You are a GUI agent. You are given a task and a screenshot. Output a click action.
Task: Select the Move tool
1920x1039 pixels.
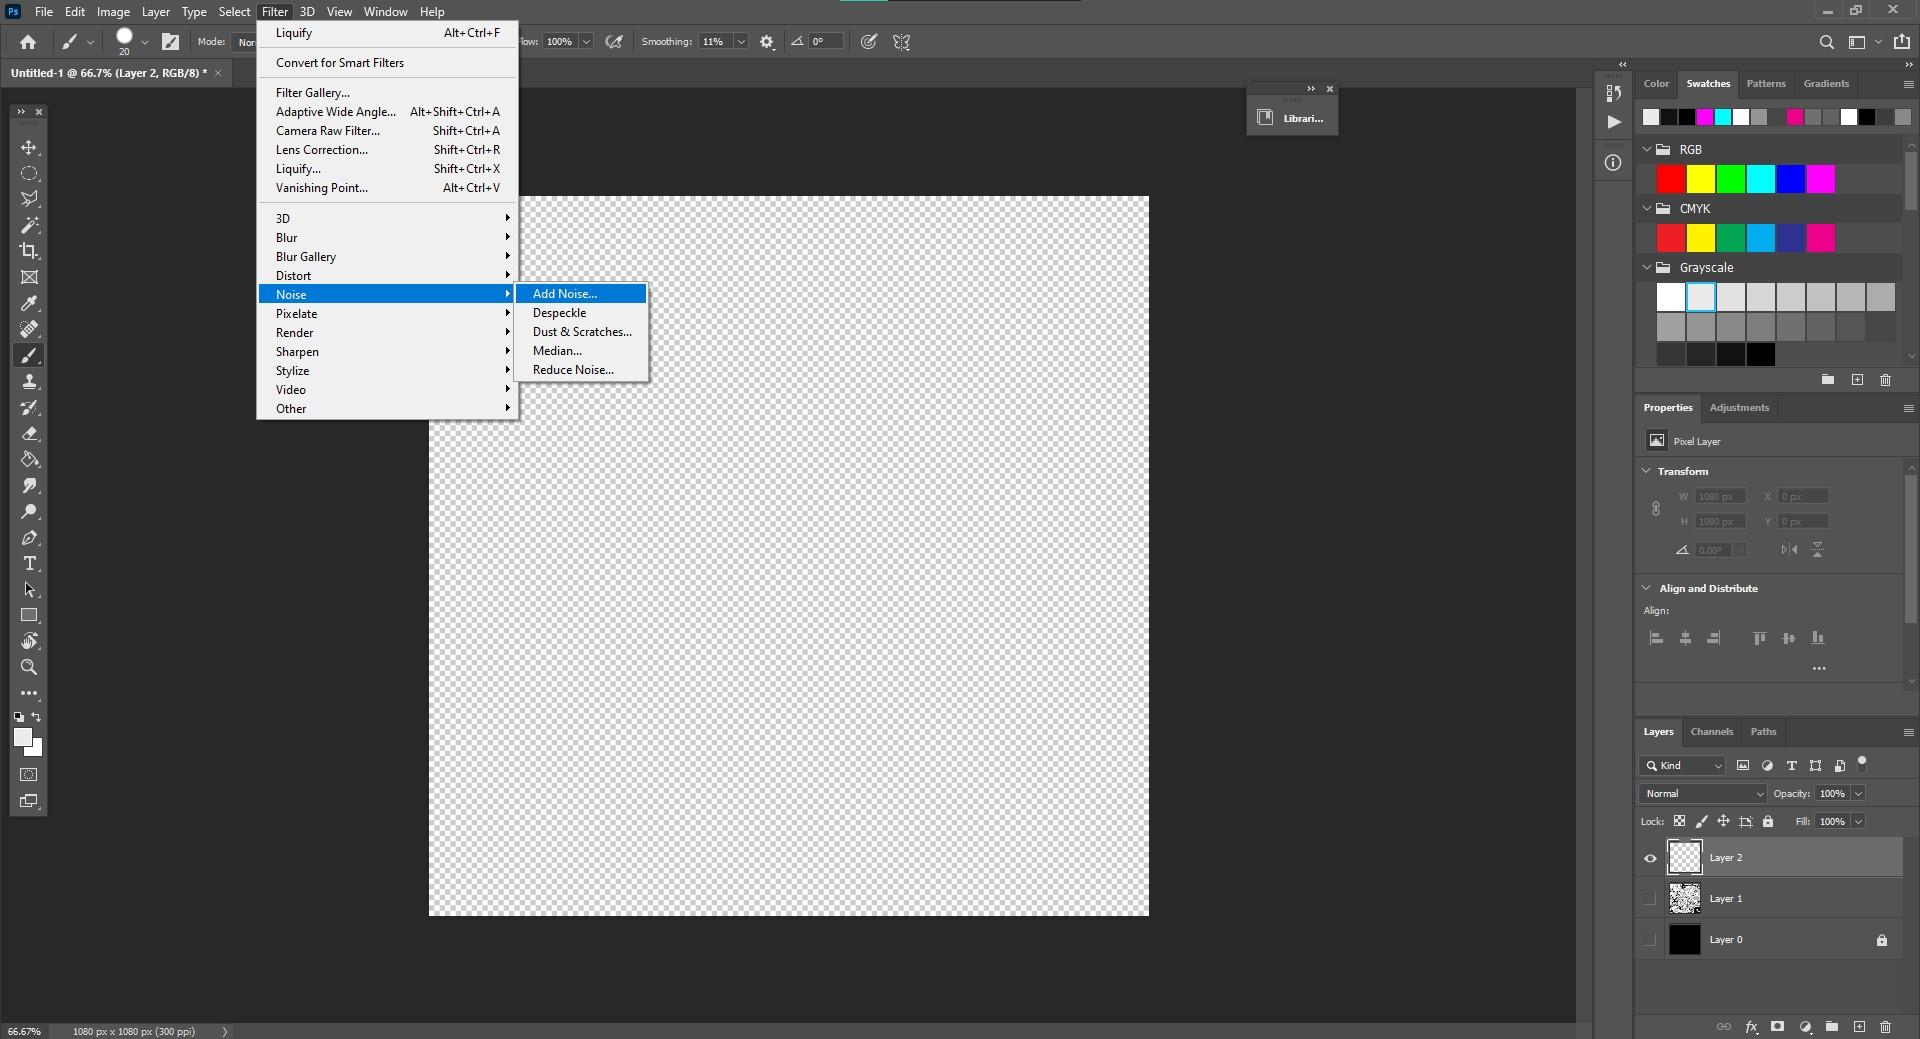29,147
